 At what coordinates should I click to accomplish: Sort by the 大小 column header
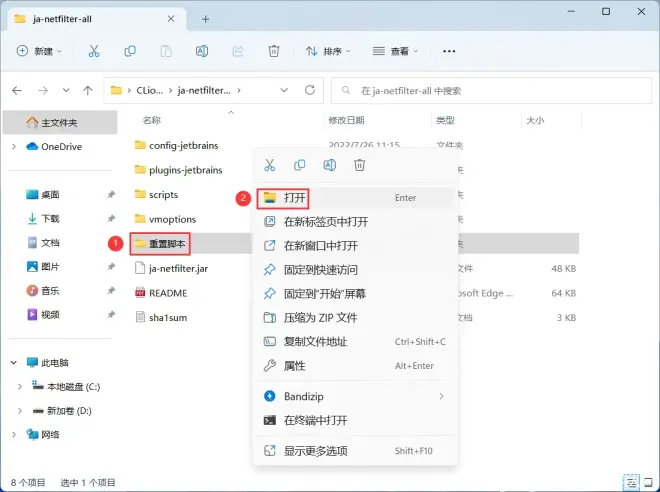(x=535, y=120)
